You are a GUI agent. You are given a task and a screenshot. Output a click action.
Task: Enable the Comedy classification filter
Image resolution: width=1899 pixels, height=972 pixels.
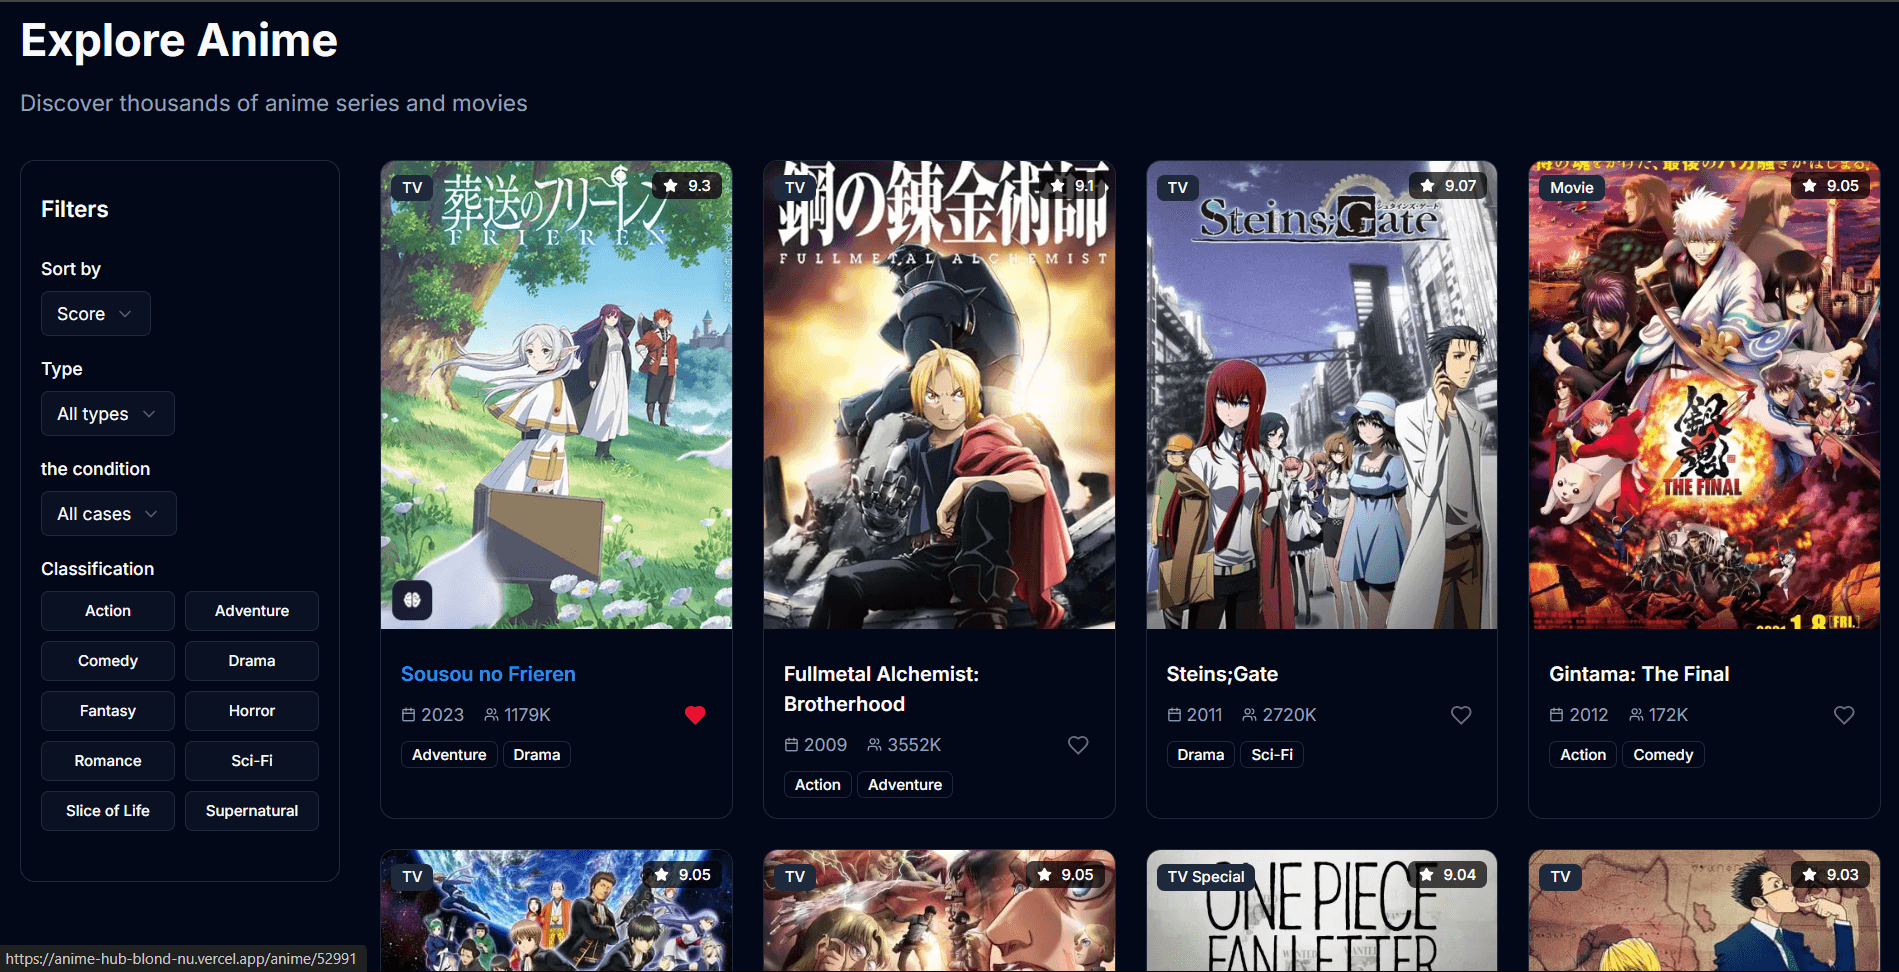coord(108,661)
